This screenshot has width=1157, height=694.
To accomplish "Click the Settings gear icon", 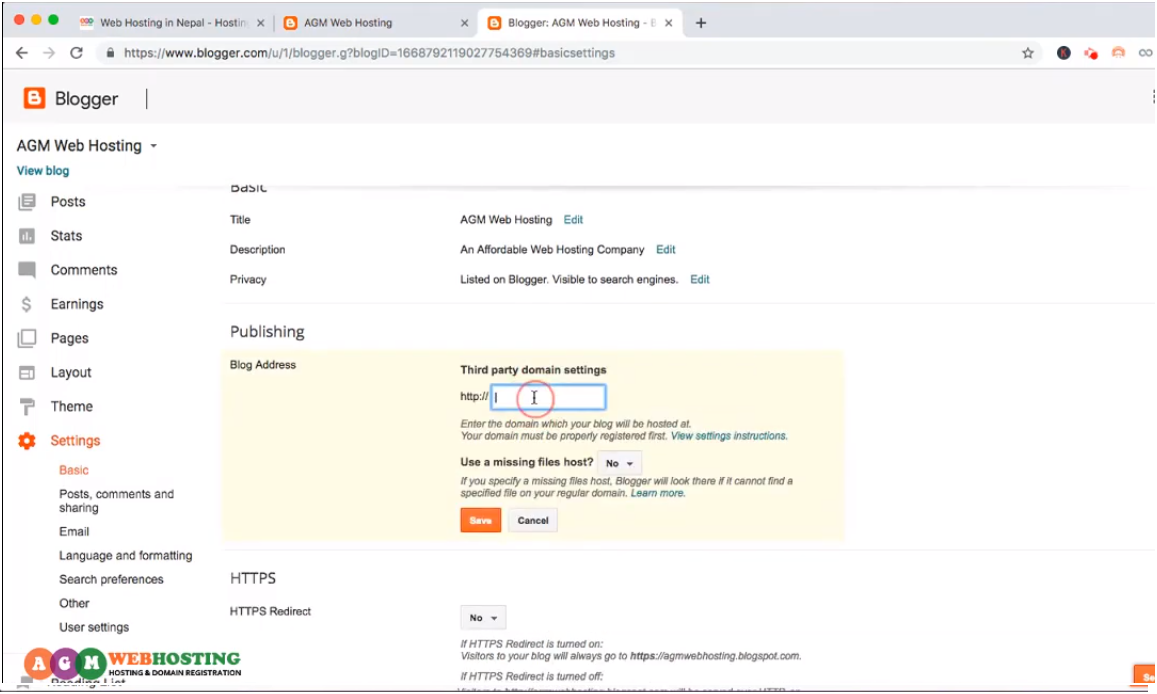I will tap(27, 440).
